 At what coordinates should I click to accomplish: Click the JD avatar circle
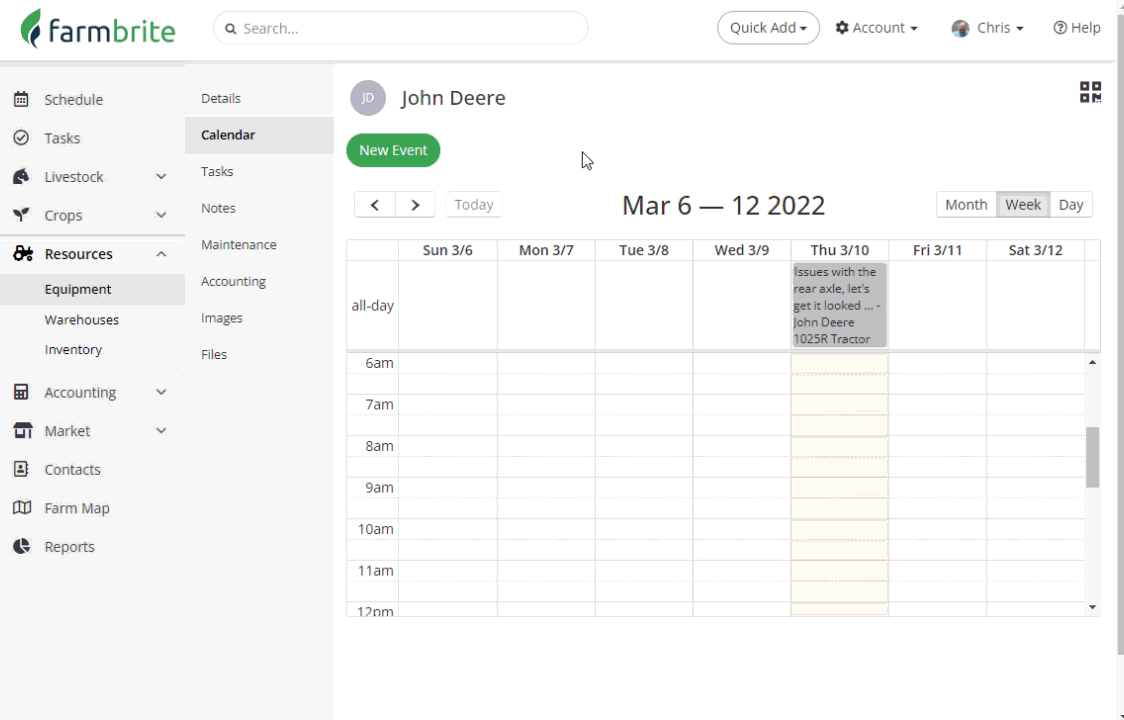(x=368, y=98)
